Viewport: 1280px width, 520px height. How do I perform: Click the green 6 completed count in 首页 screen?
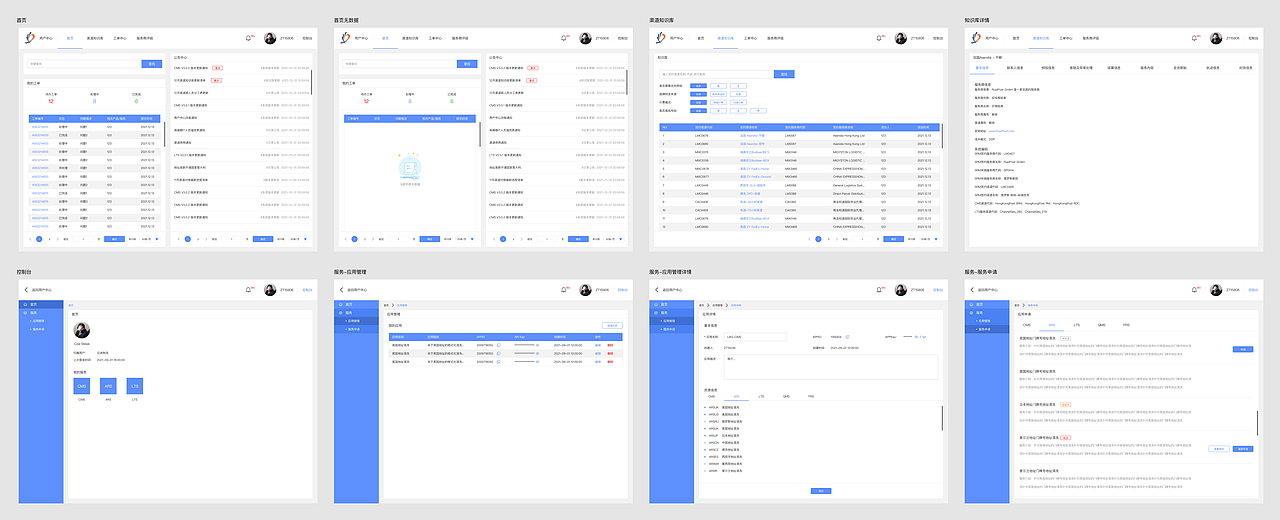[x=137, y=101]
